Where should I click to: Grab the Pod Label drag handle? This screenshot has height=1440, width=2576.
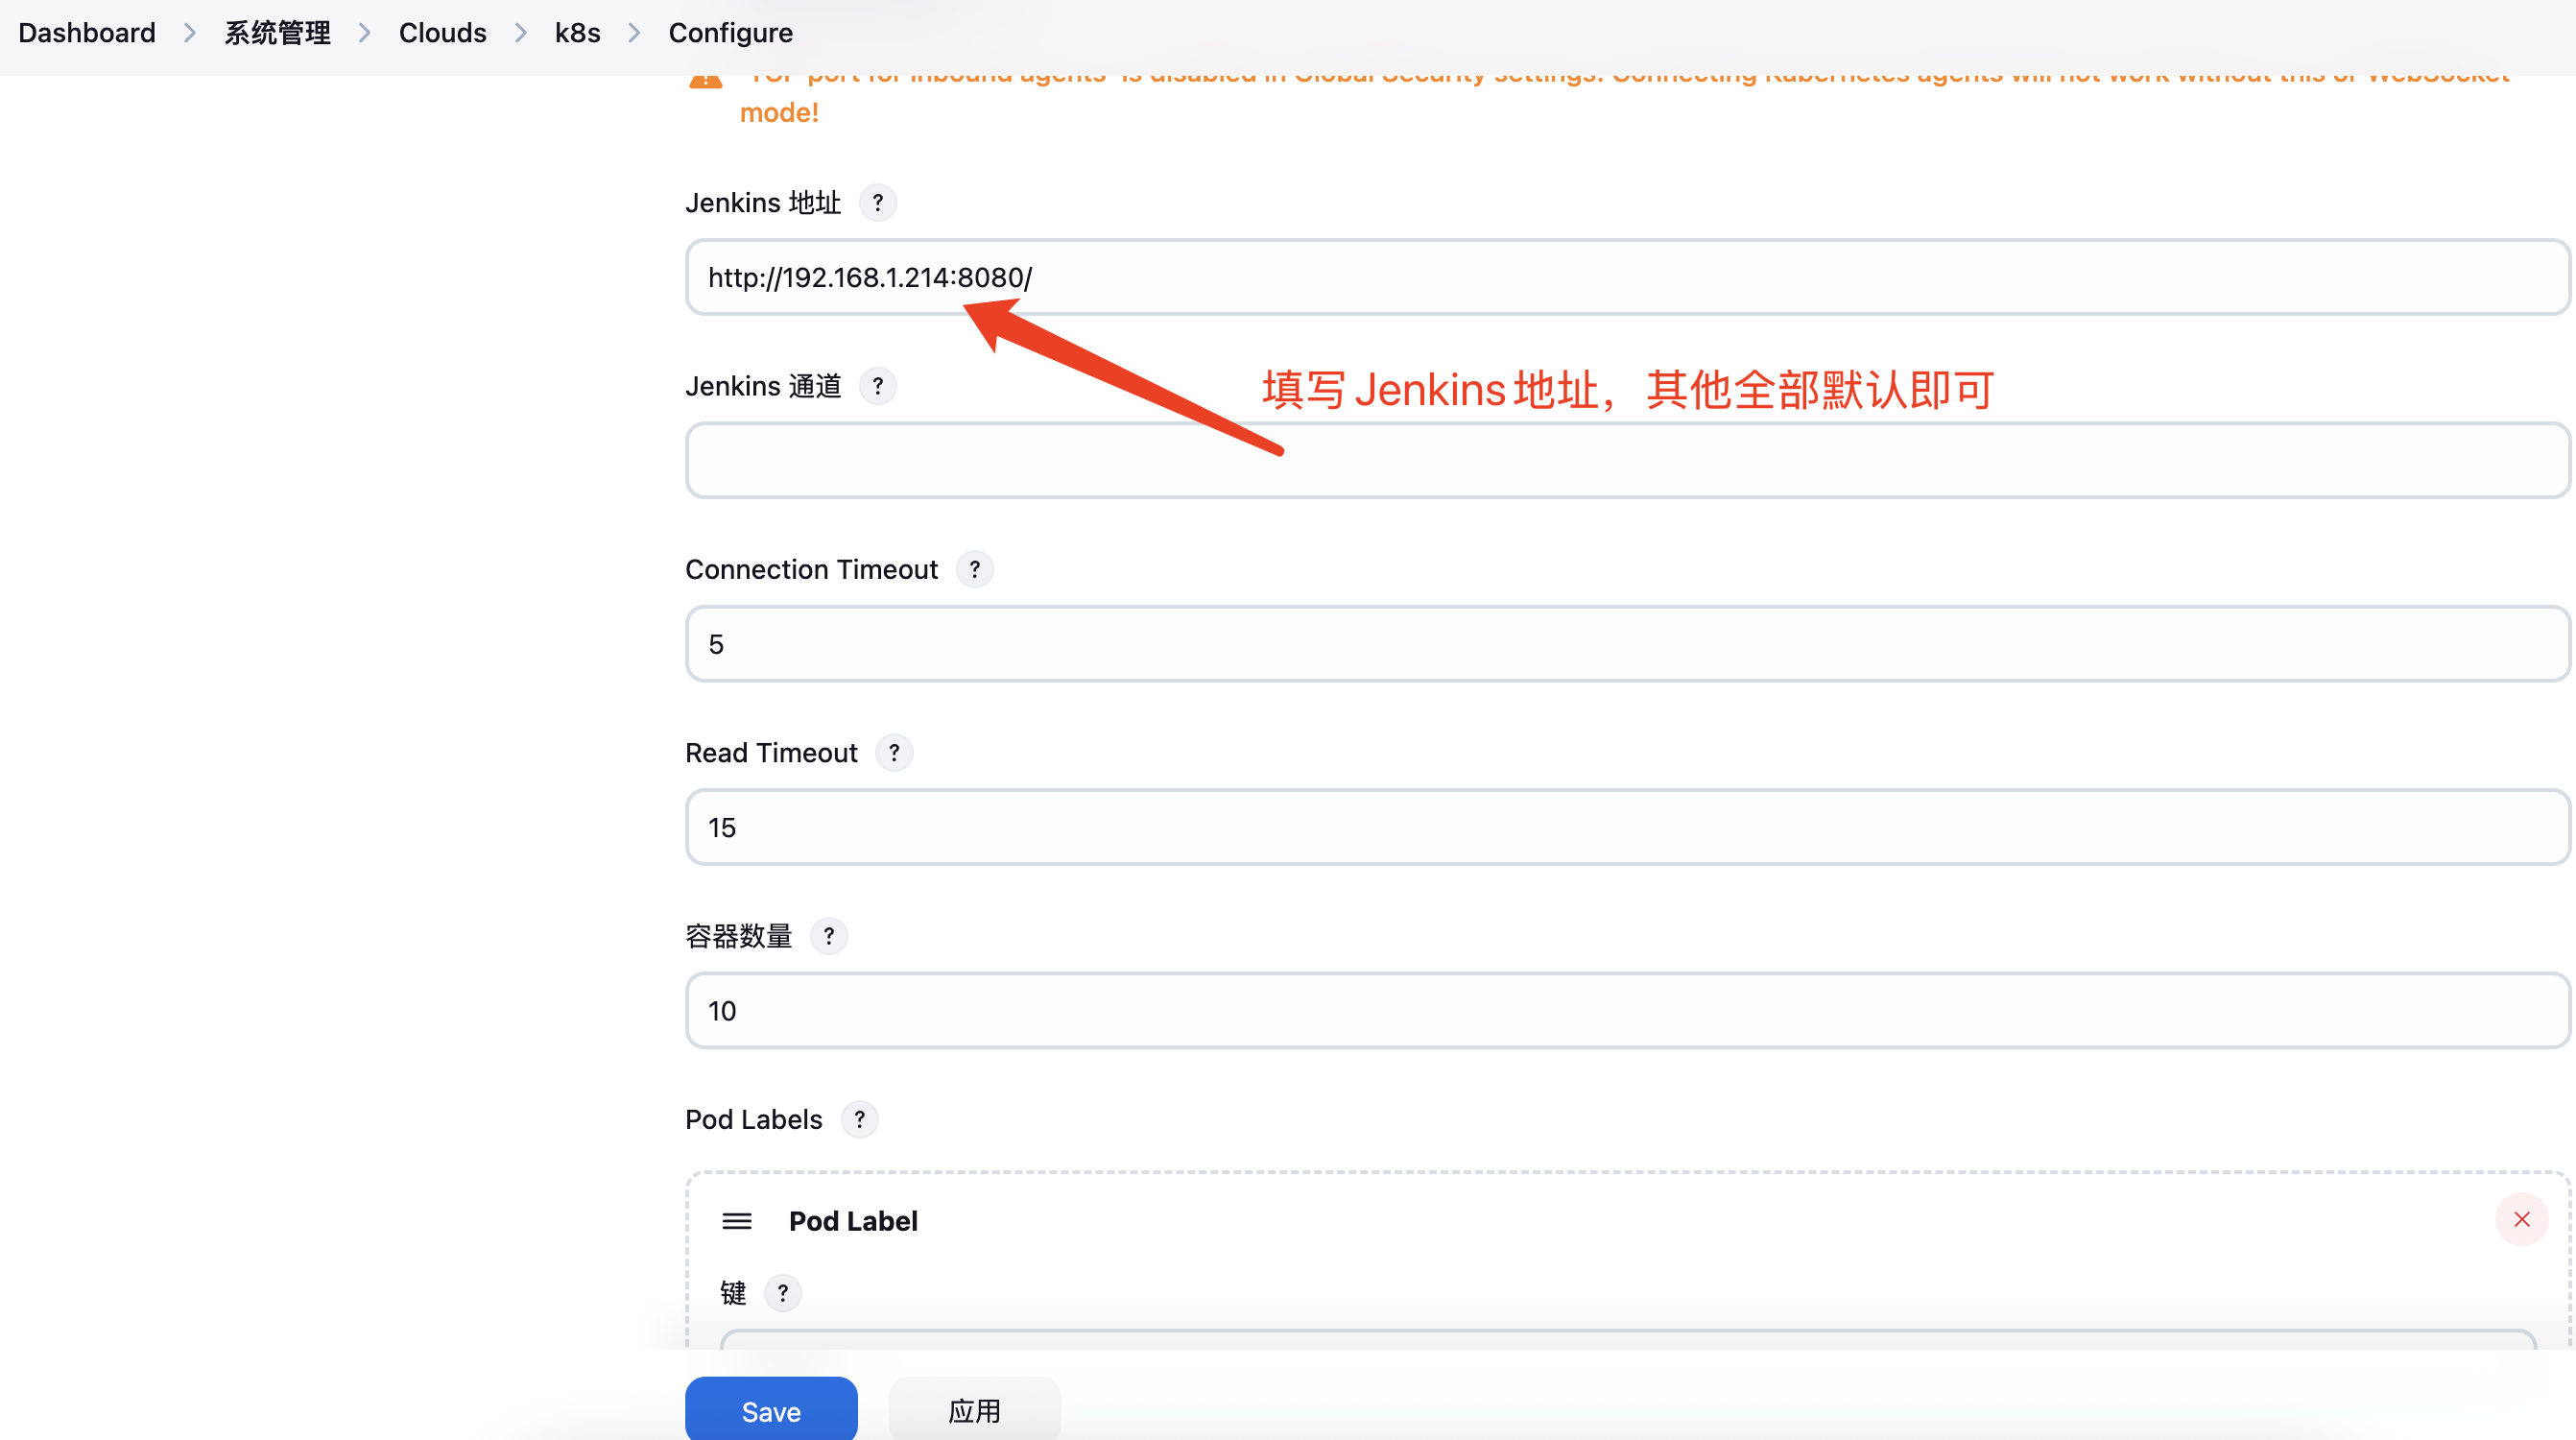(737, 1221)
